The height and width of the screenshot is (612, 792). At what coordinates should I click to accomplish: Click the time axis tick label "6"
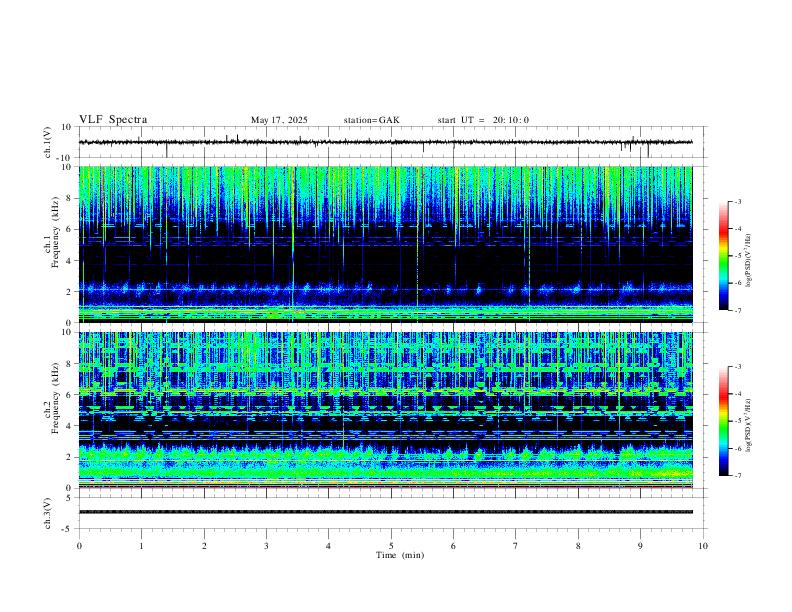[453, 546]
